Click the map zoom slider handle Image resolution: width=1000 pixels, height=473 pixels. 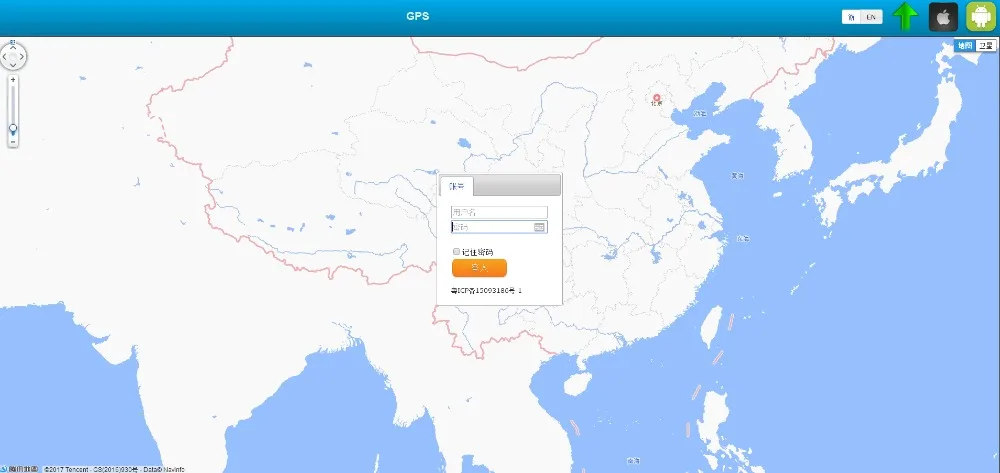(13, 129)
